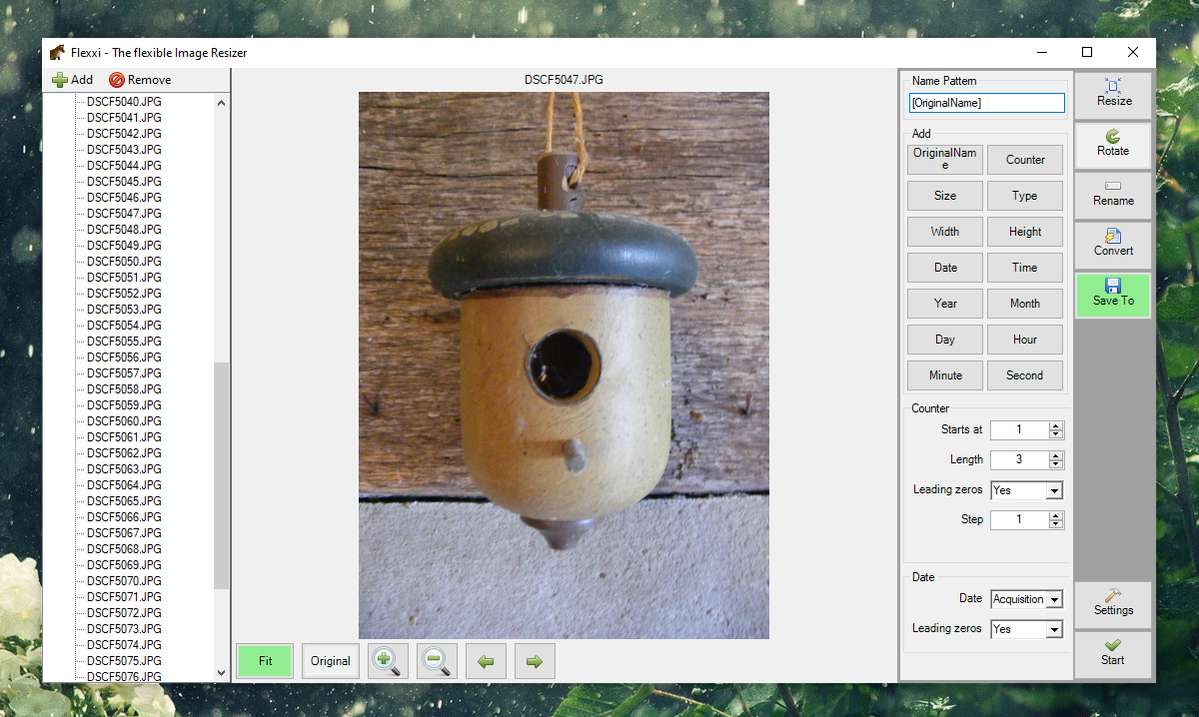Add Height to the name pattern
The height and width of the screenshot is (717, 1199).
(1025, 232)
